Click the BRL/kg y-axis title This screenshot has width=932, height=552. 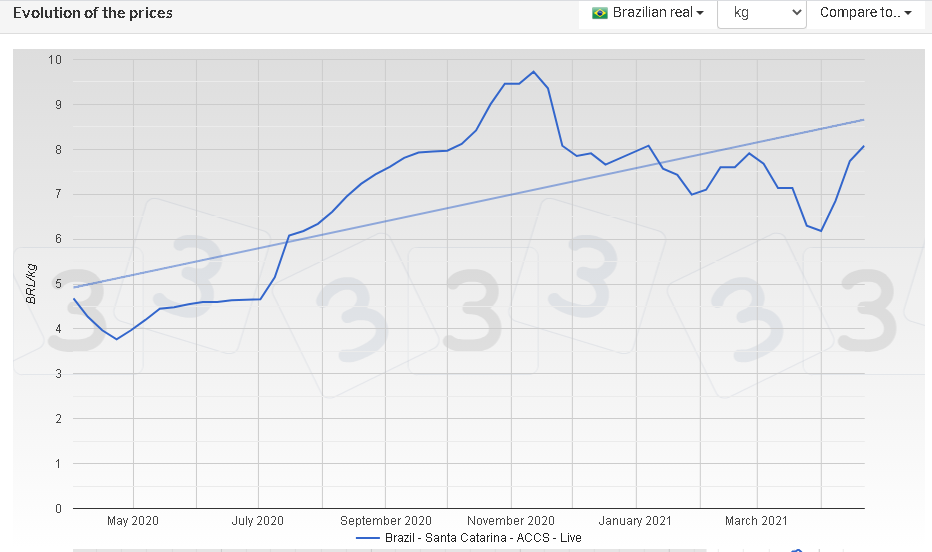pyautogui.click(x=32, y=284)
